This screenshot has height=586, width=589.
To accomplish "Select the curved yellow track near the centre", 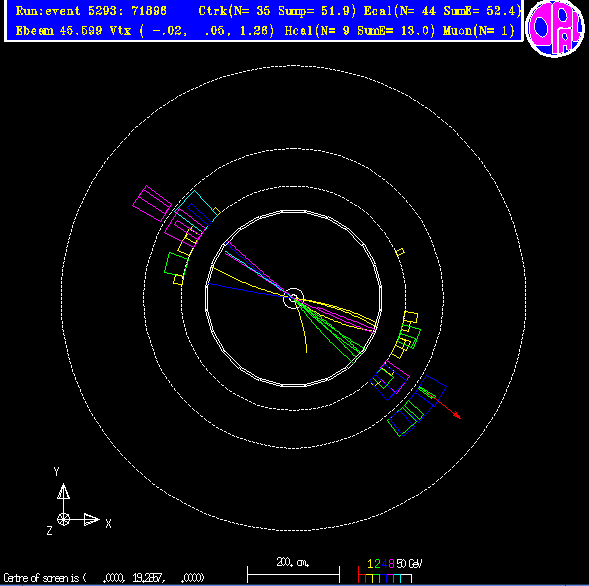I will tap(301, 326).
